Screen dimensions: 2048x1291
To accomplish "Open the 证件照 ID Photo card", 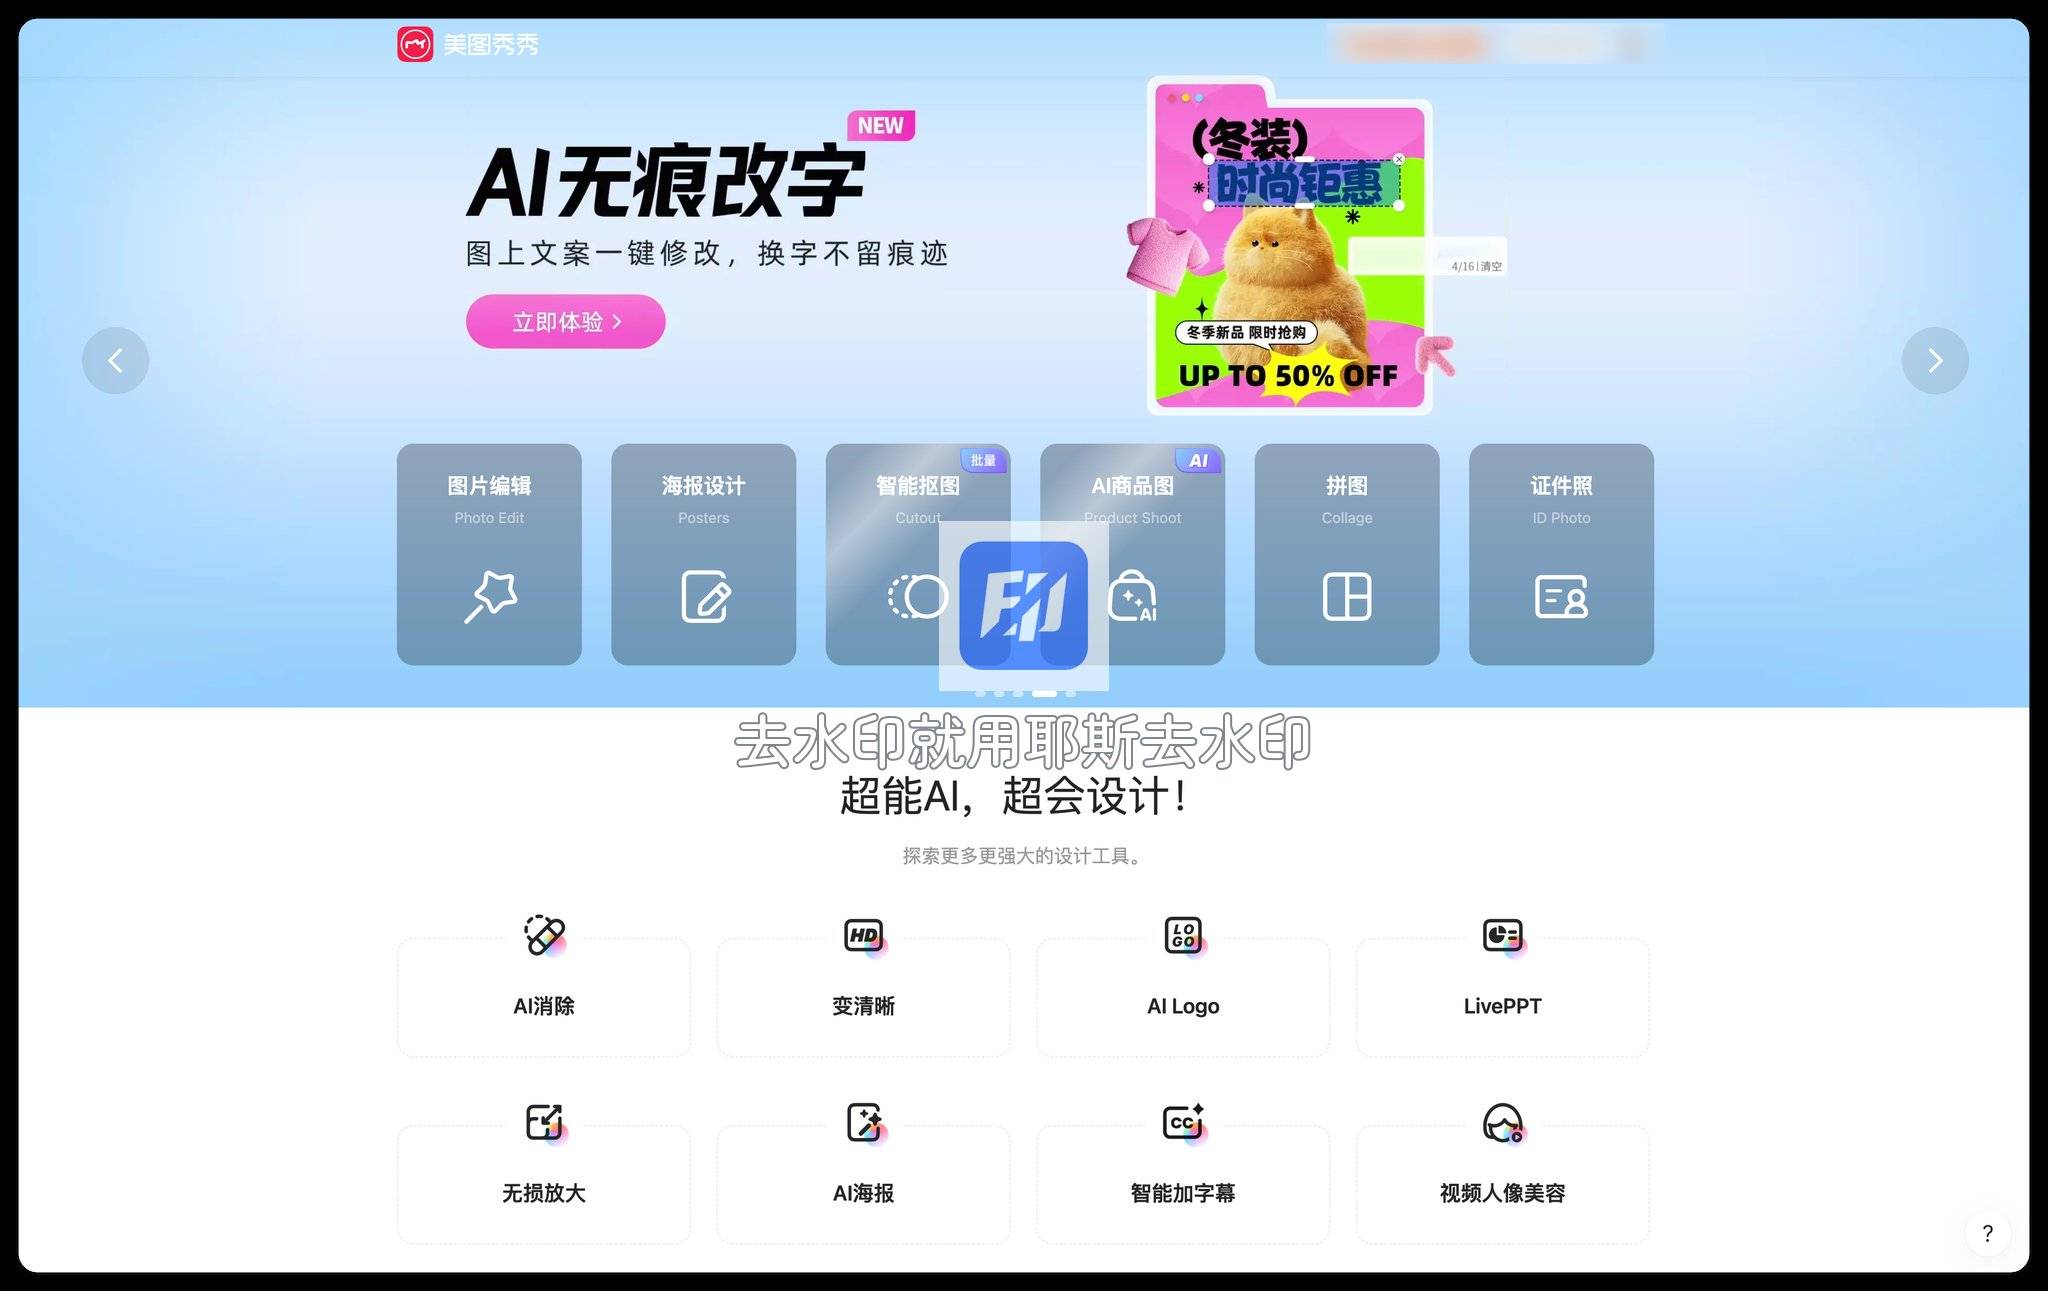I will (1561, 554).
